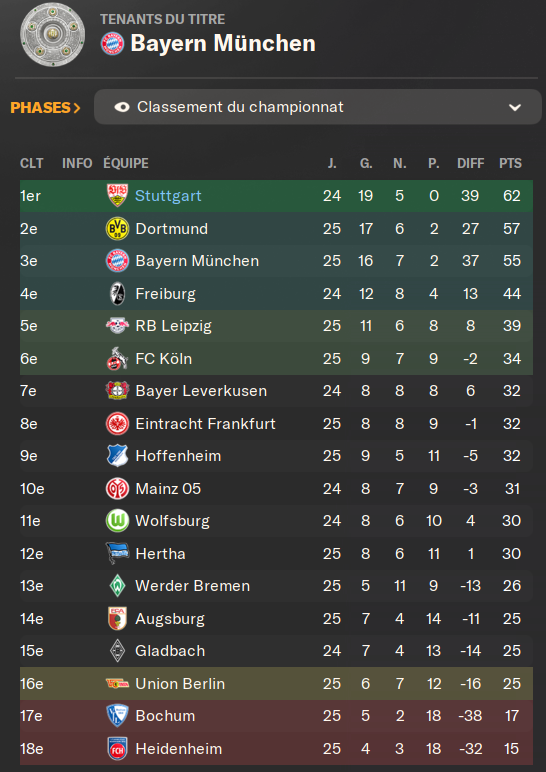The height and width of the screenshot is (772, 546).
Task: Open the Stuttgart team link
Action: pos(168,196)
